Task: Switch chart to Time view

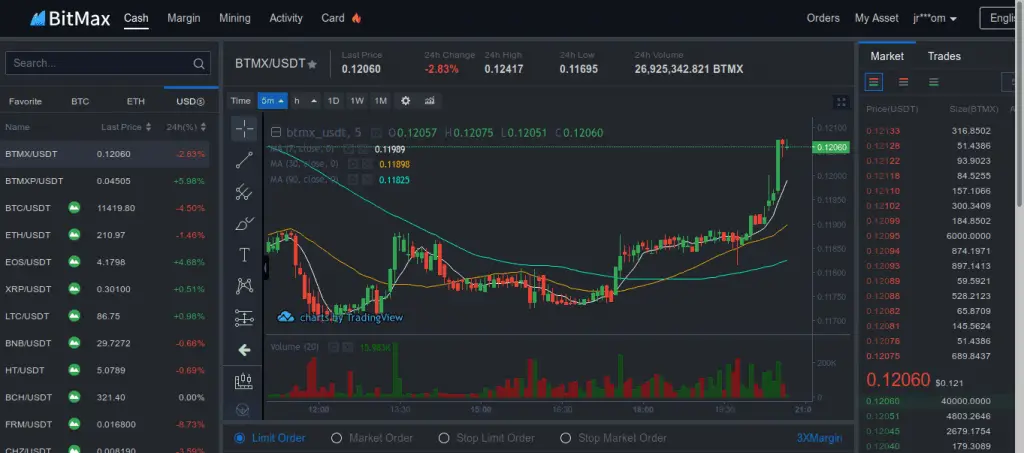Action: (x=240, y=101)
